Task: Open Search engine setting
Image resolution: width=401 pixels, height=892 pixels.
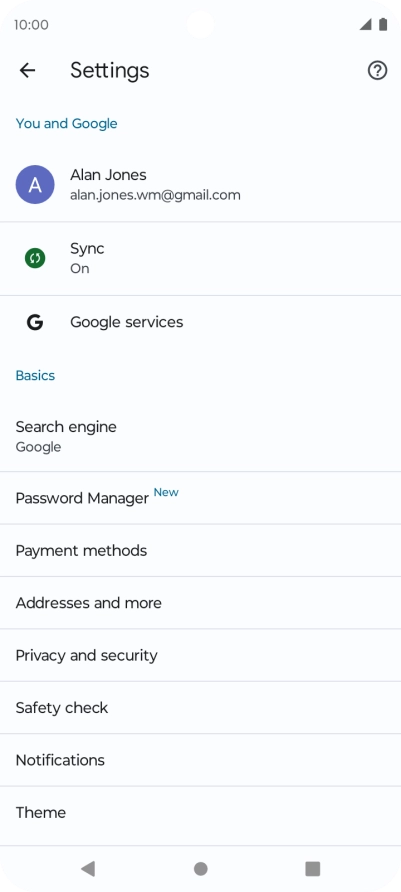Action: tap(200, 436)
